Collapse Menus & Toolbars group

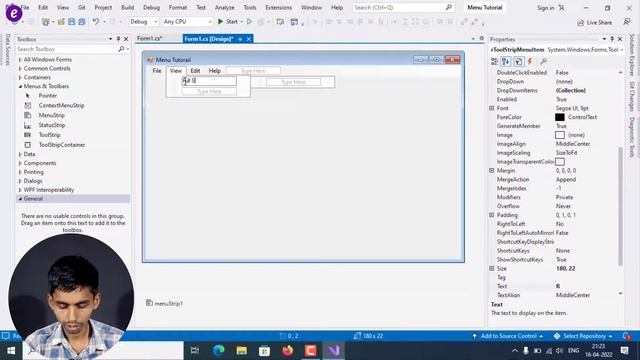(x=20, y=87)
